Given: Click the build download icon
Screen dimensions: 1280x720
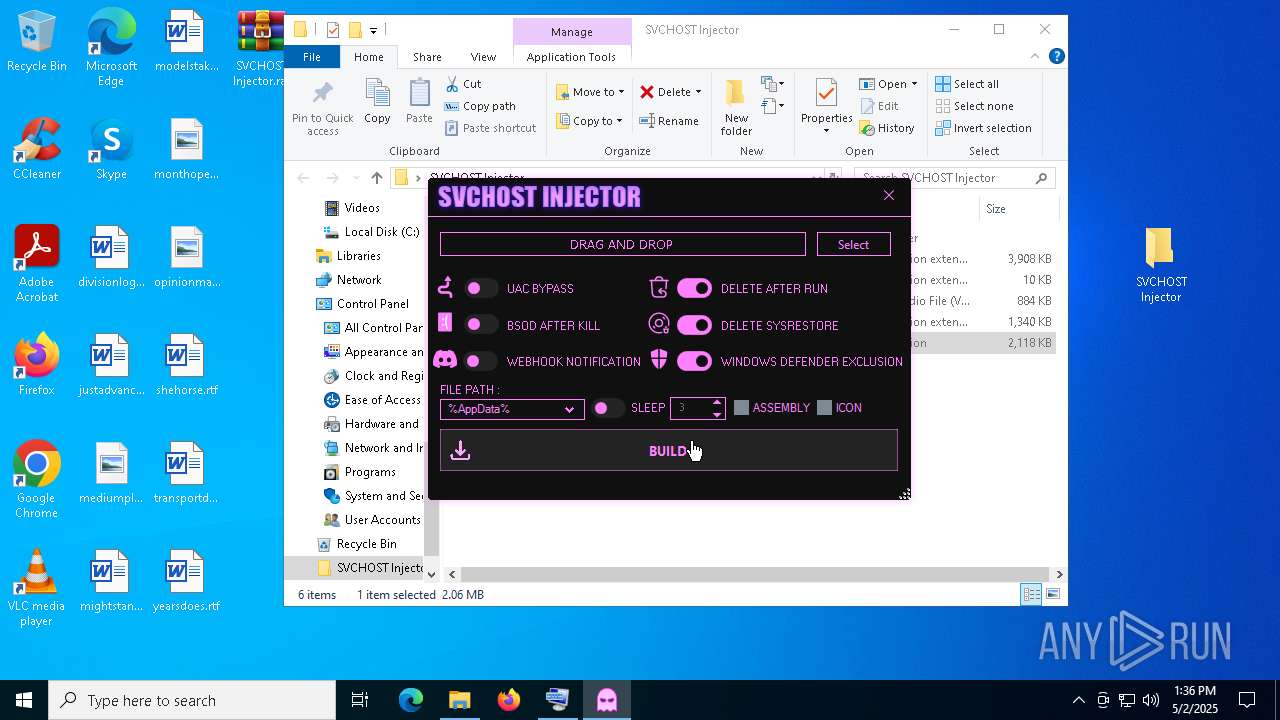Looking at the screenshot, I should coord(460,451).
